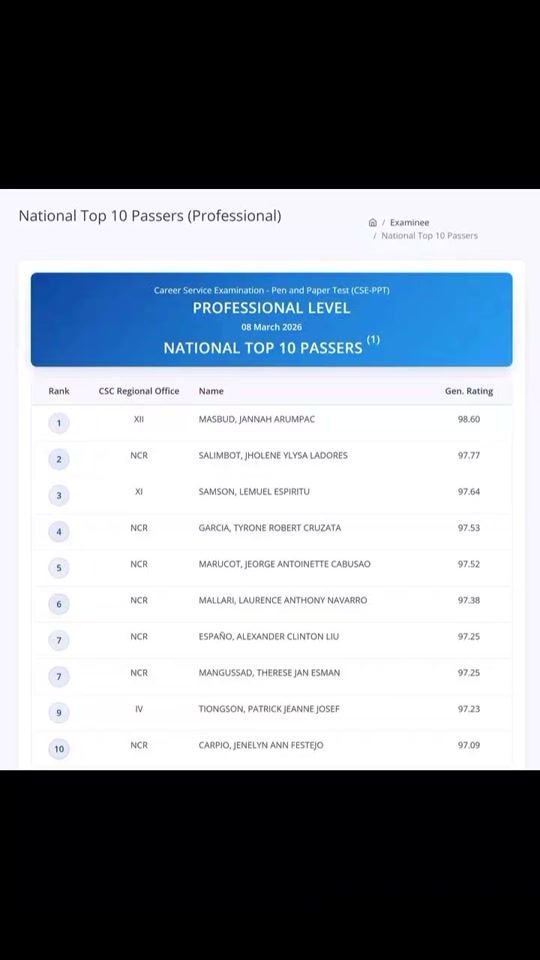This screenshot has width=540, height=960.
Task: Click the Name column header
Action: (x=211, y=391)
